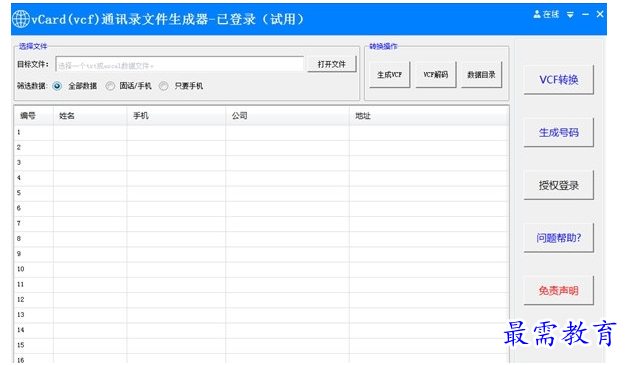Select table row numbered 3

point(261,163)
